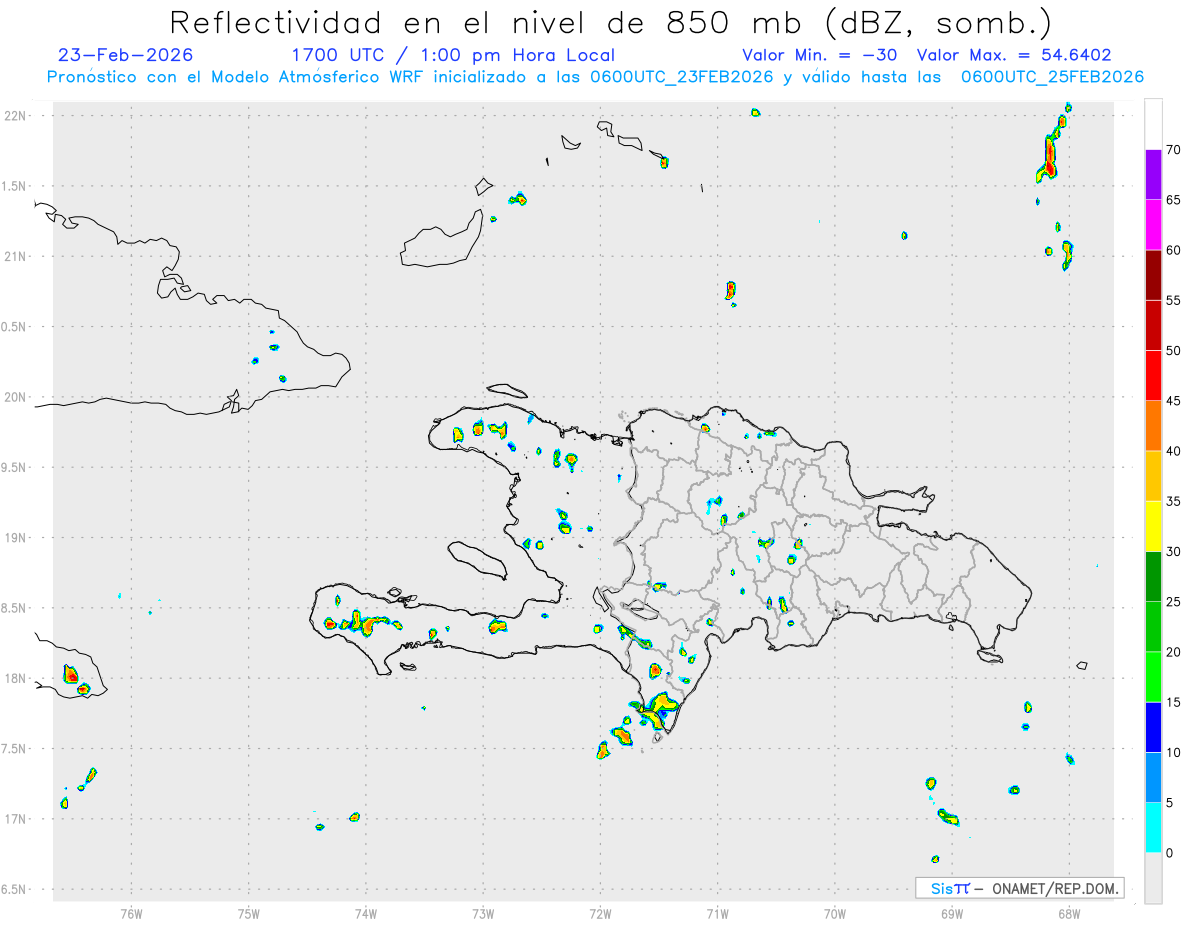Select the bright red 45–50 dBZ color bar segment
The image size is (1200, 927).
1153,375
